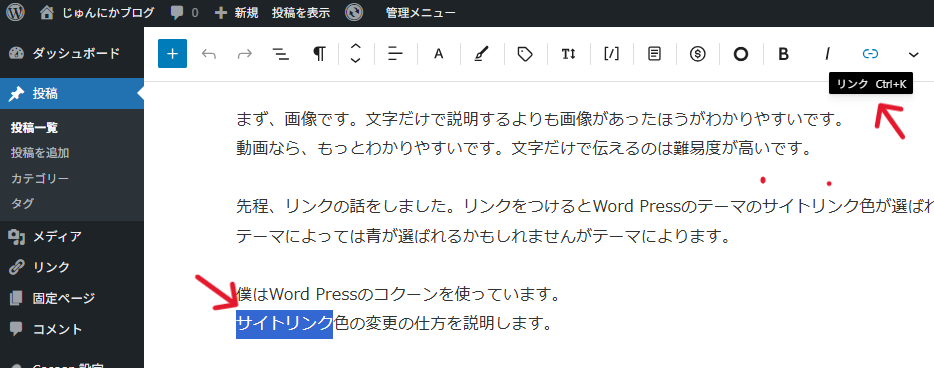
Task: Toggle bold formatting
Action: click(x=784, y=54)
